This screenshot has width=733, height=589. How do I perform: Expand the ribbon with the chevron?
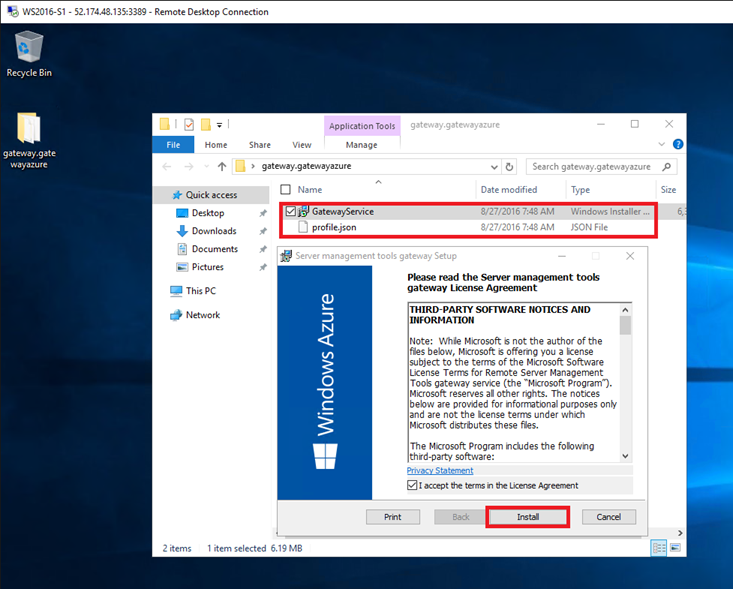pos(661,144)
